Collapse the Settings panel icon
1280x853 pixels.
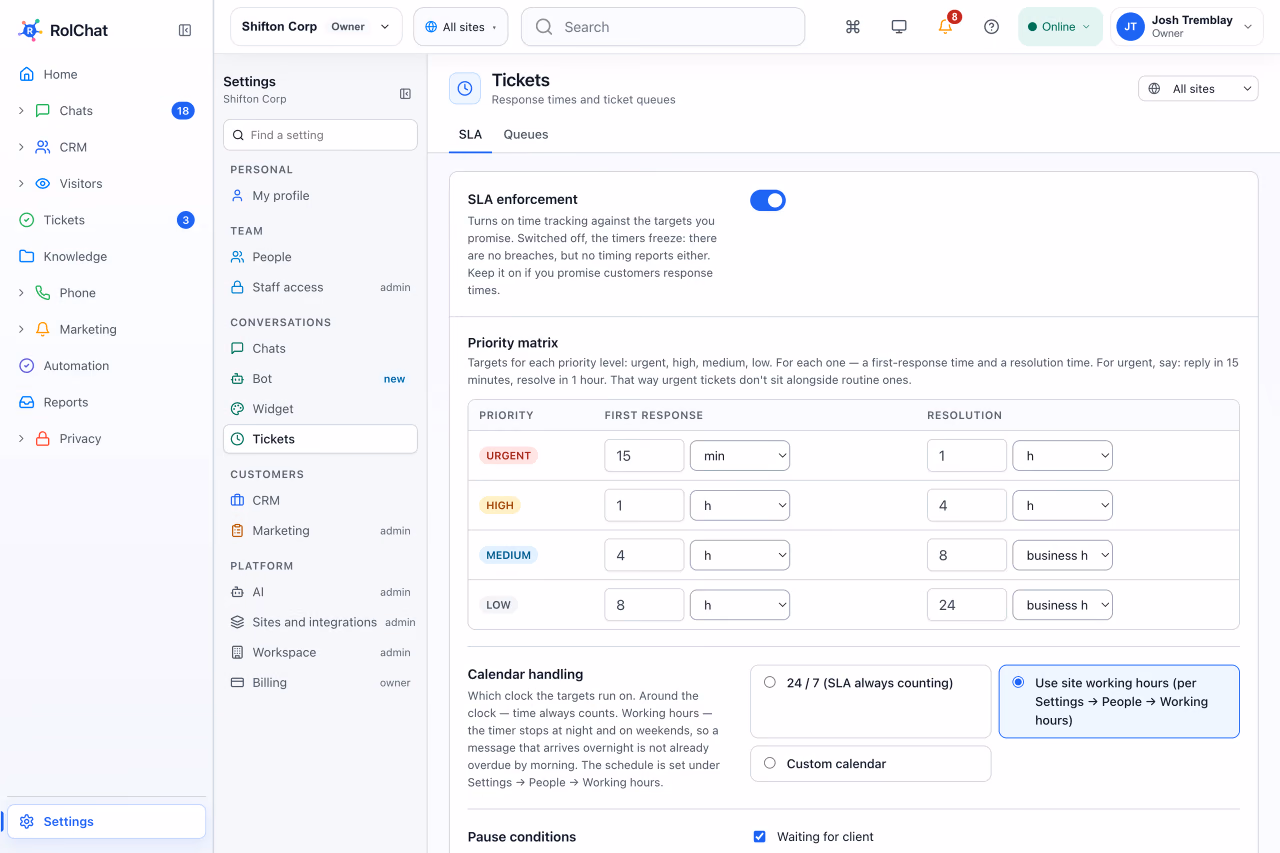(405, 94)
